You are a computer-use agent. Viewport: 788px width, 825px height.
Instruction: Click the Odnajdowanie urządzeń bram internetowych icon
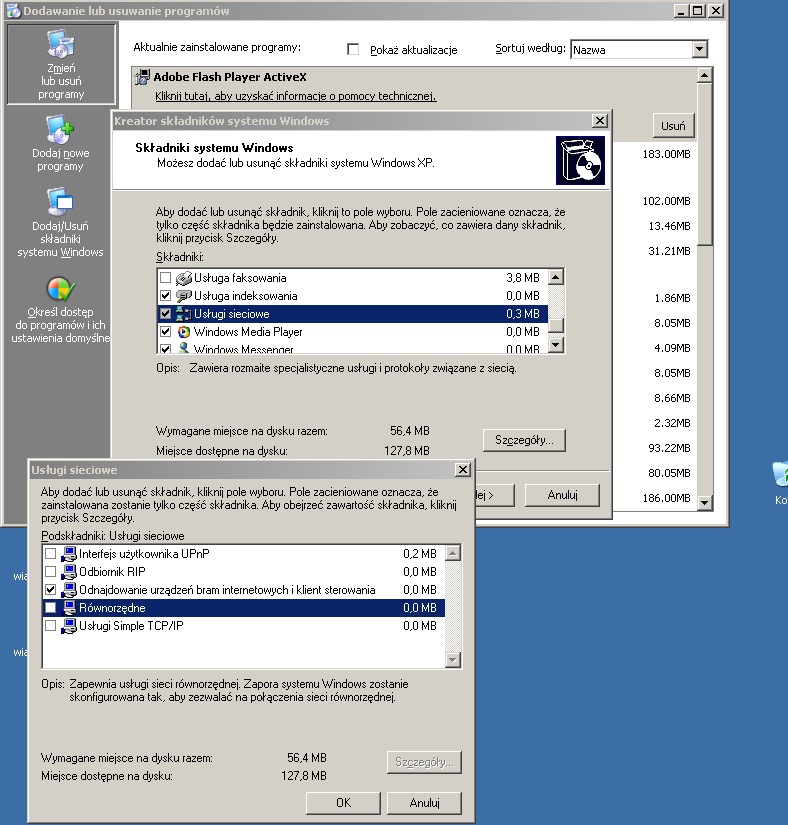[69, 590]
